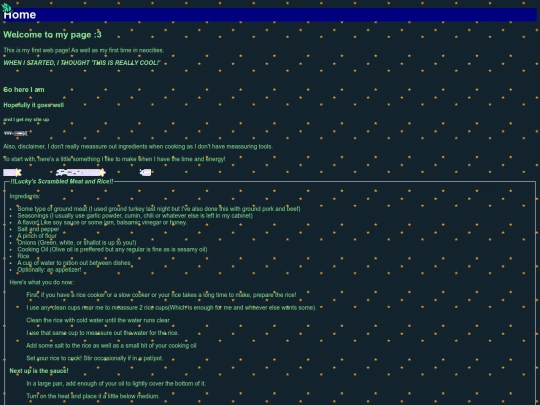
Task: Click the 'To start with, here's a little something' line
Action: pyautogui.click(x=114, y=159)
